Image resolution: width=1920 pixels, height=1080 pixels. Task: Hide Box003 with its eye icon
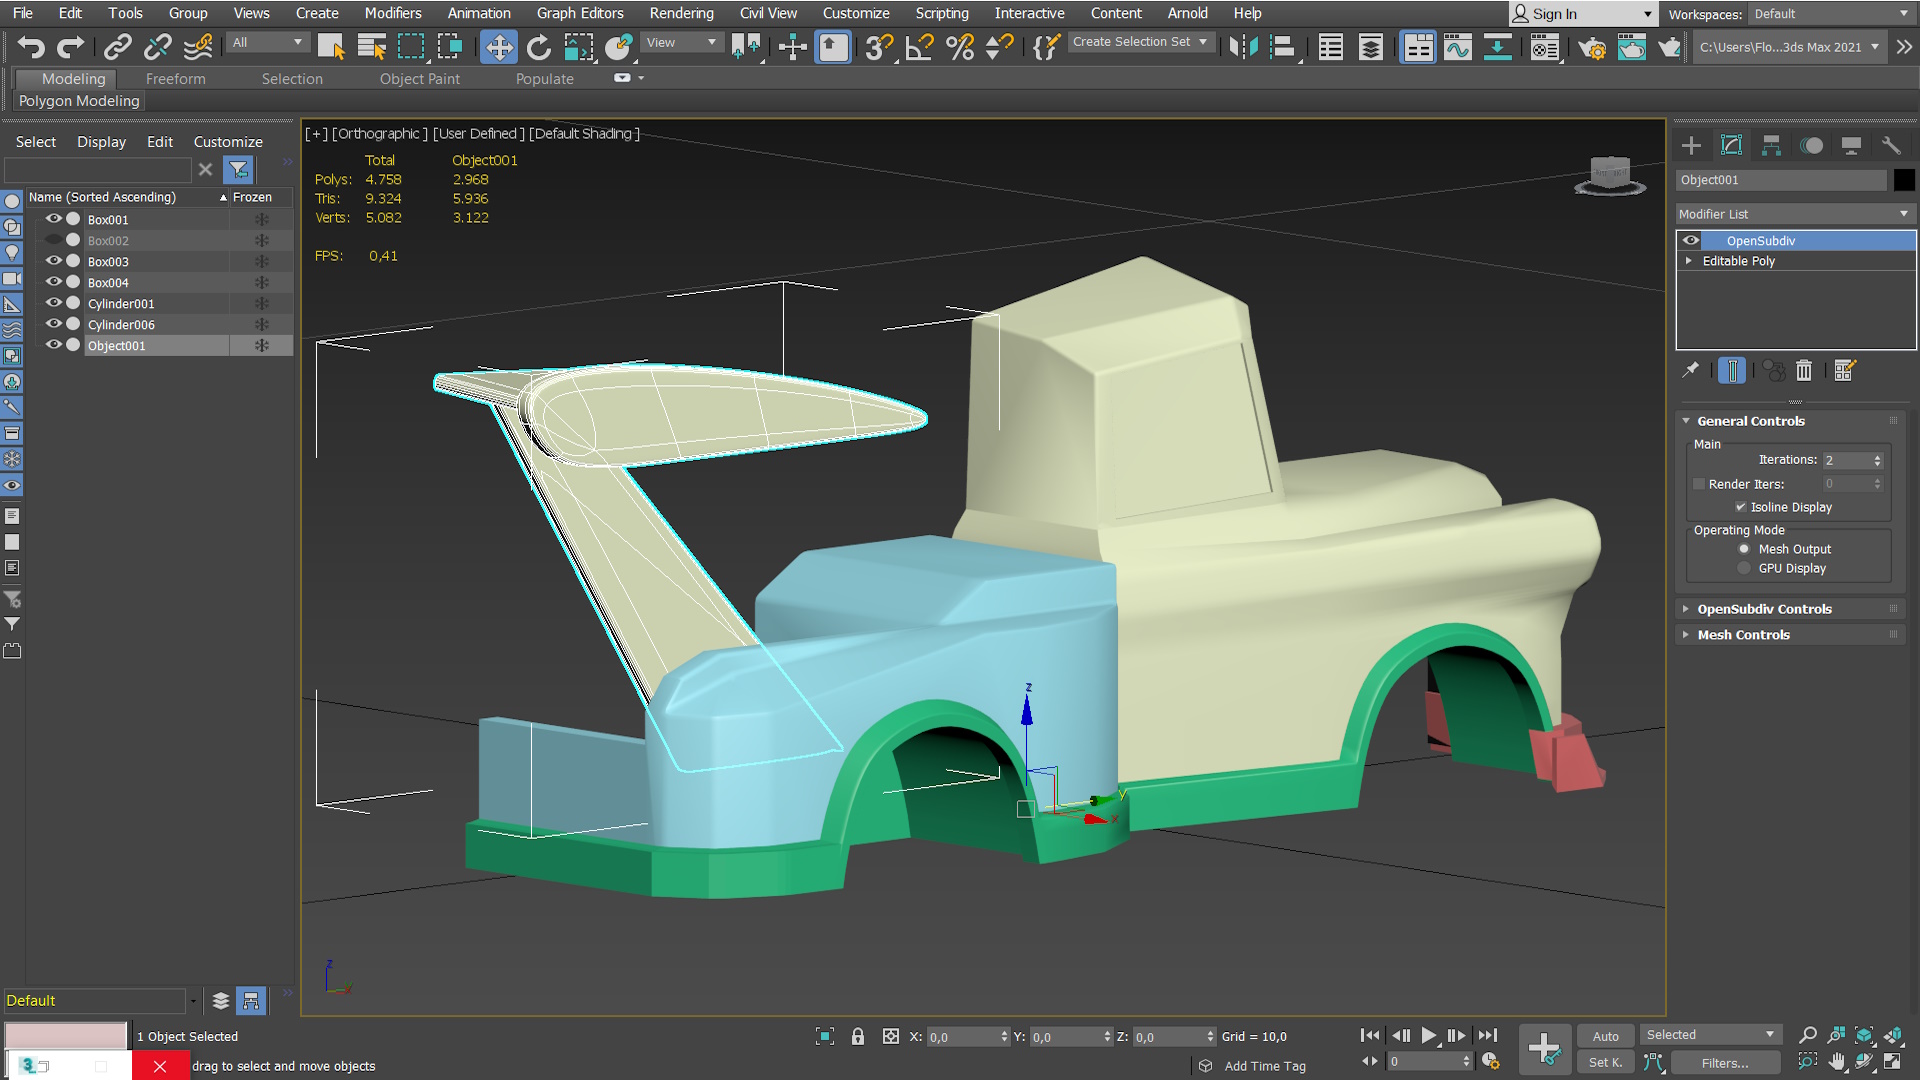(54, 261)
